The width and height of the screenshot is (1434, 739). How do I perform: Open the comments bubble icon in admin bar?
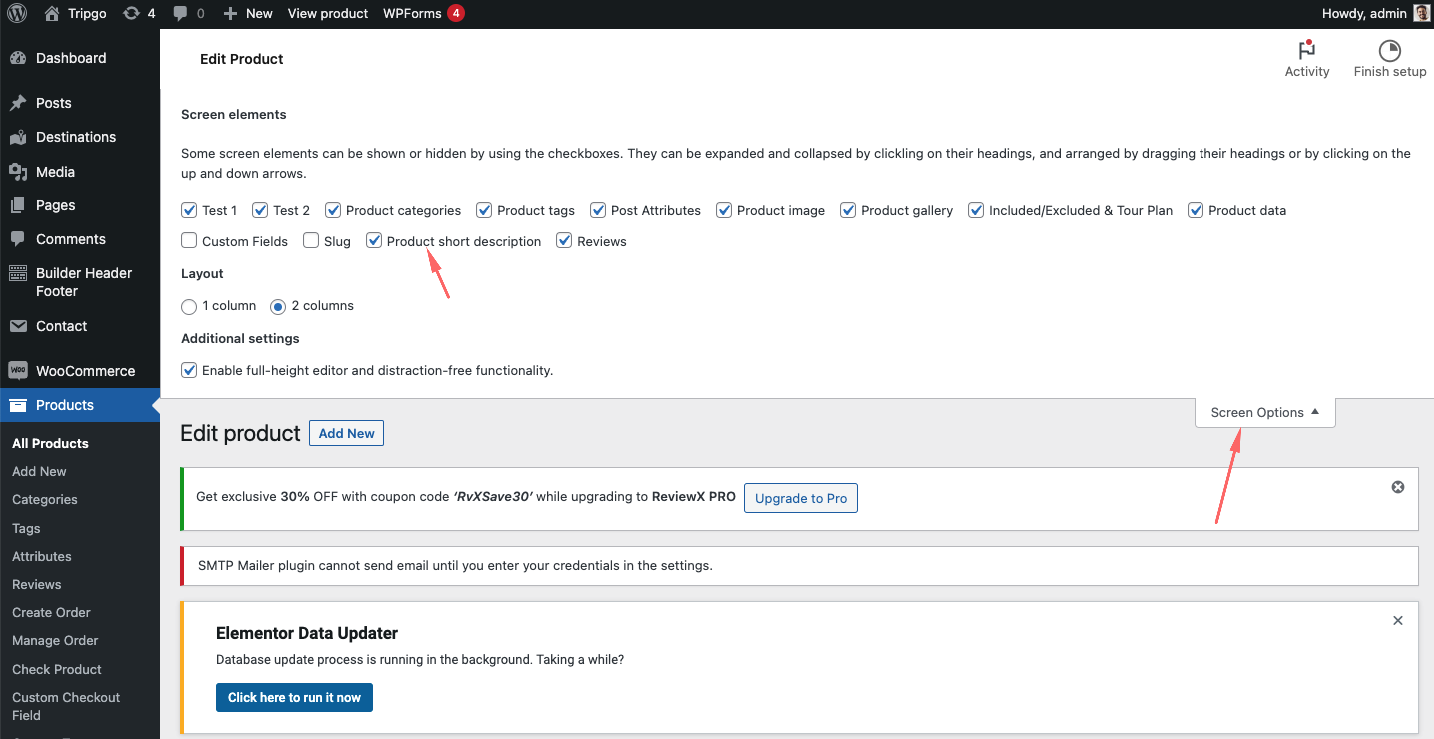pyautogui.click(x=179, y=14)
